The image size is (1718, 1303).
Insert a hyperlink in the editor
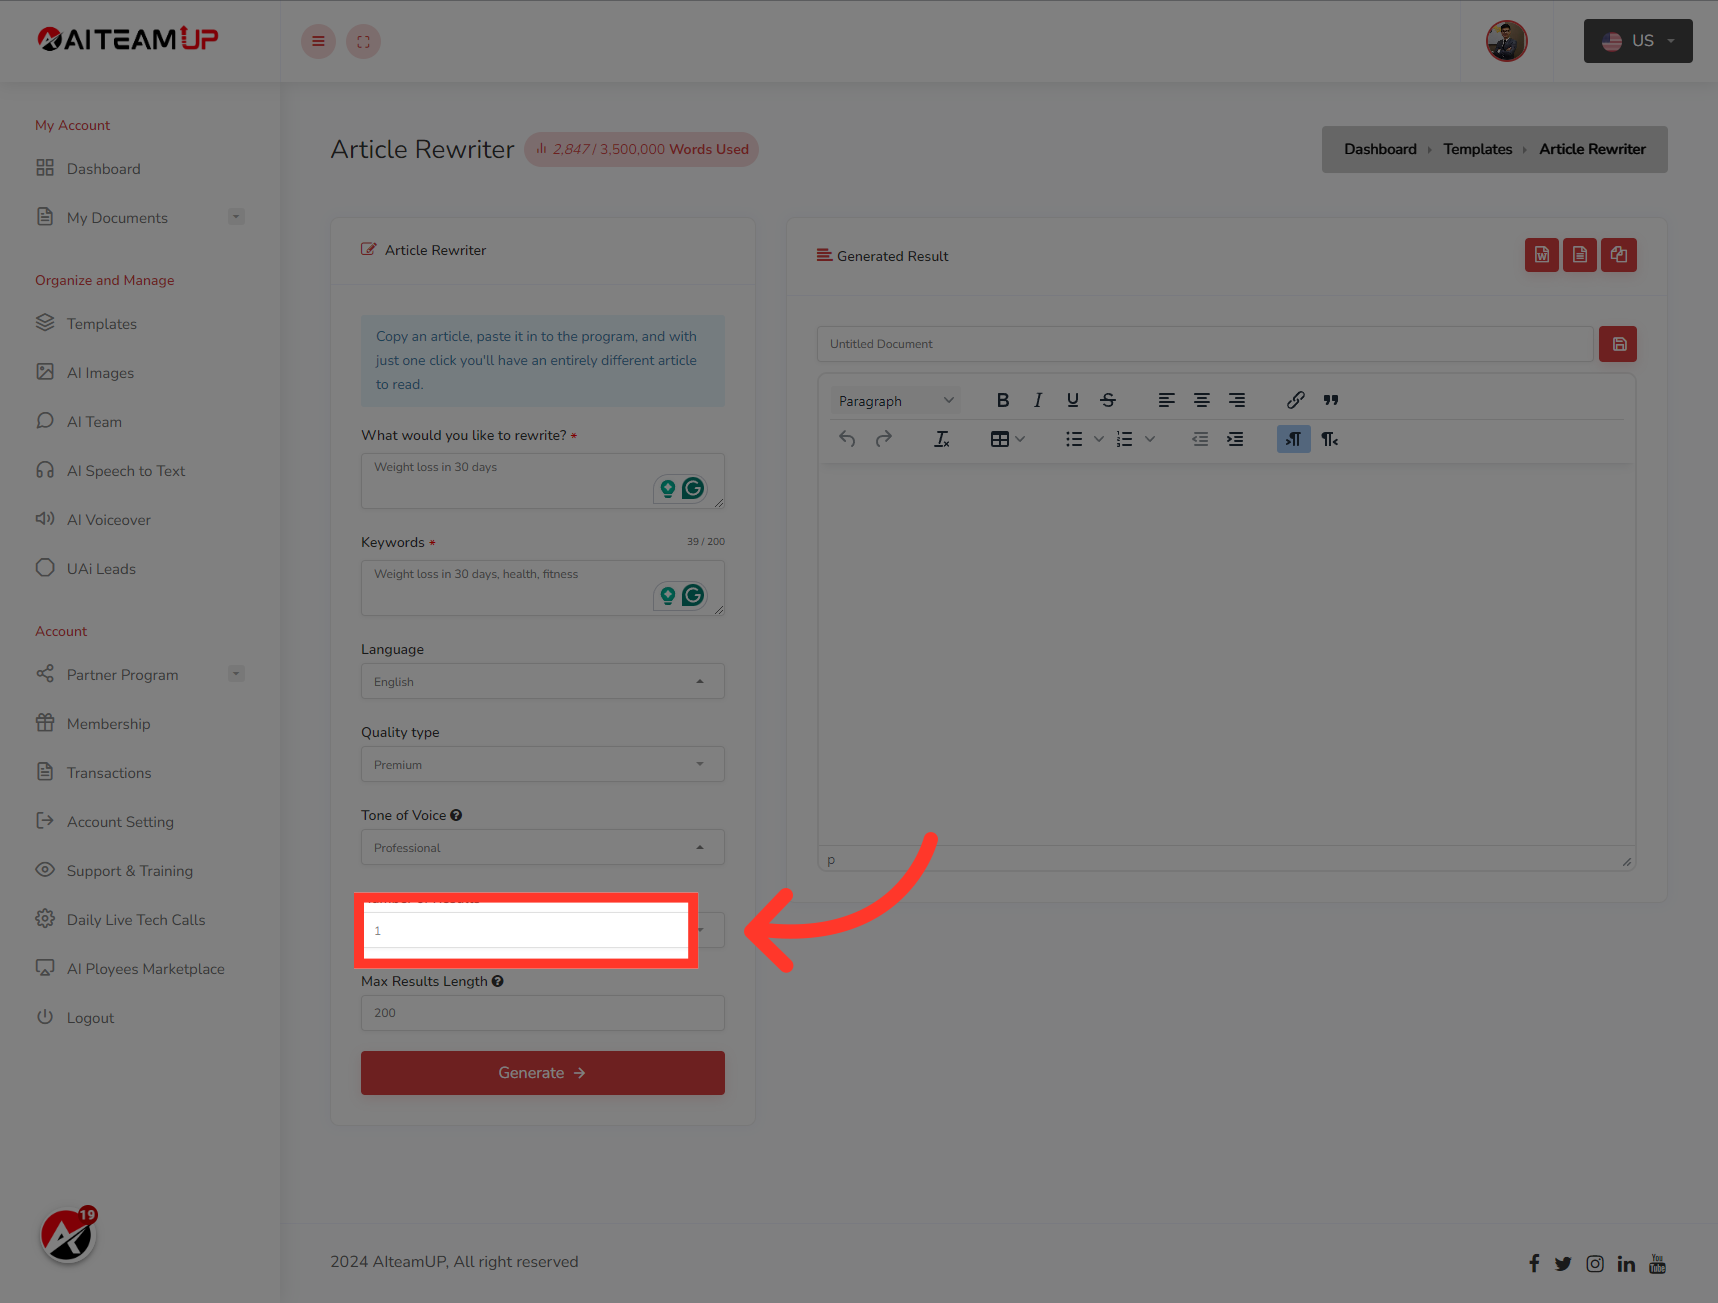[x=1295, y=400]
